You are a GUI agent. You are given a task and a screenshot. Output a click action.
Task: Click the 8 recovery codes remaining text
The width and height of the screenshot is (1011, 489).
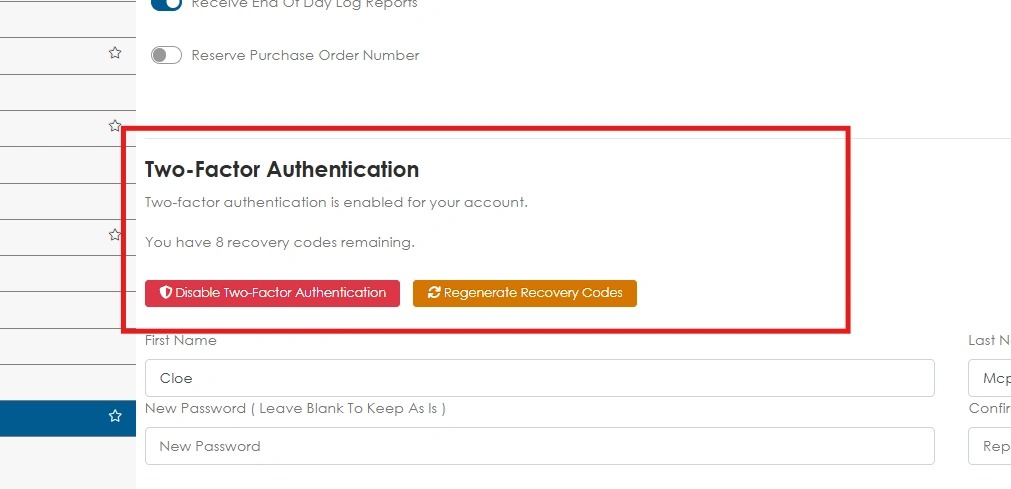pyautogui.click(x=280, y=243)
